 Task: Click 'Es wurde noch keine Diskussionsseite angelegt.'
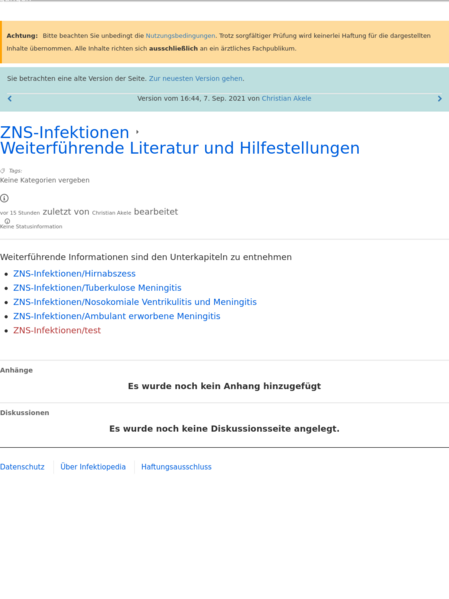(224, 429)
